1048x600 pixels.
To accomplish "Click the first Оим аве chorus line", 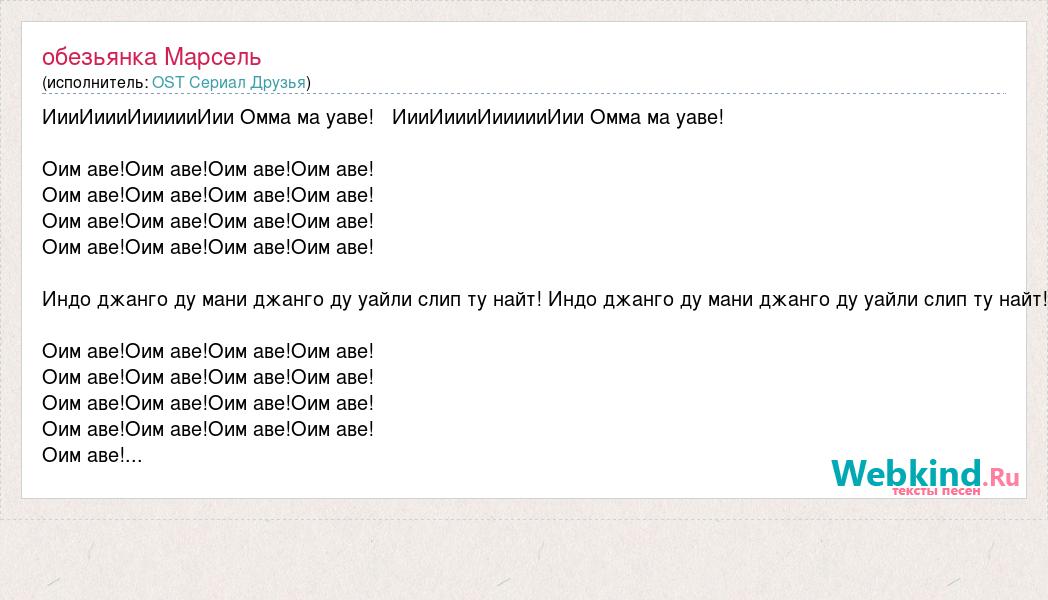I will [208, 170].
